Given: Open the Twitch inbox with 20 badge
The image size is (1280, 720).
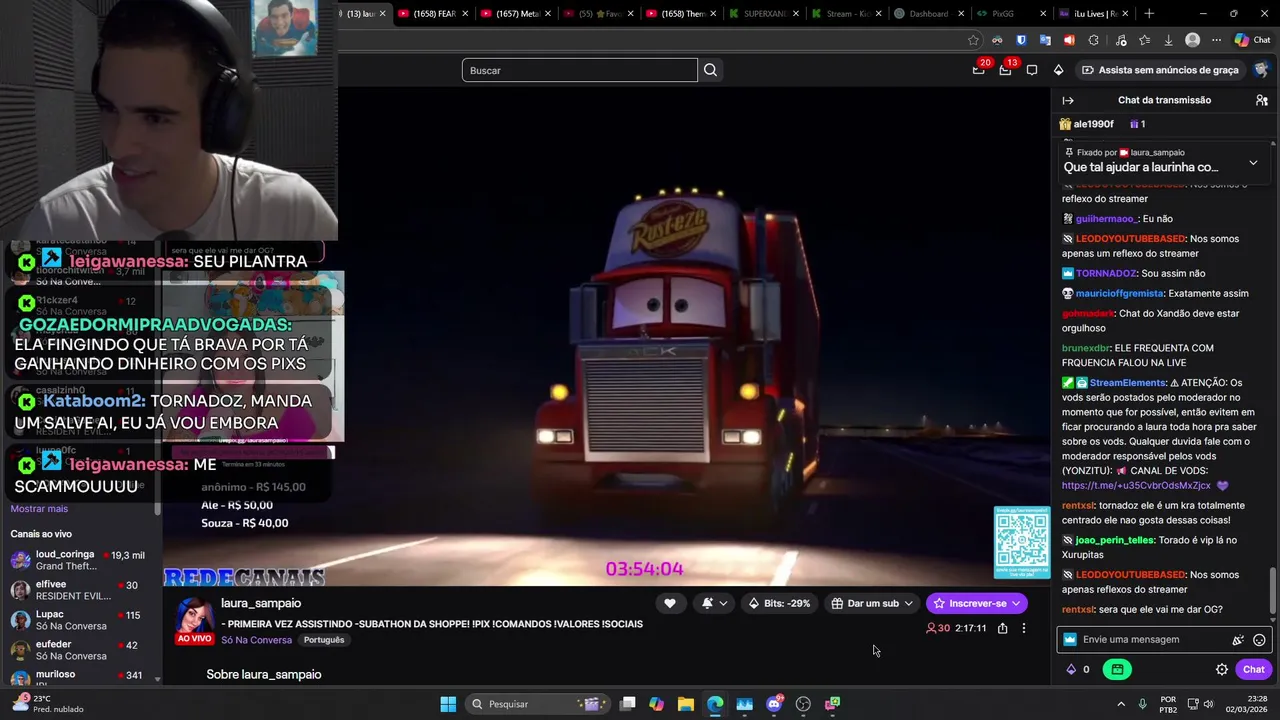Looking at the screenshot, I should [979, 70].
